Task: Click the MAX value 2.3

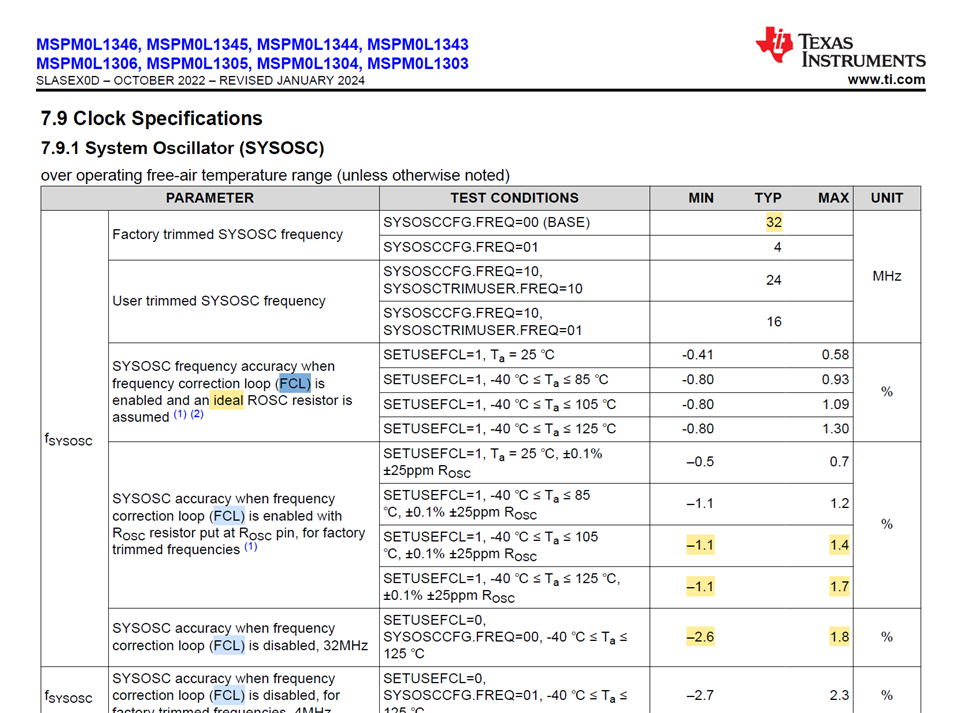Action: 840,695
